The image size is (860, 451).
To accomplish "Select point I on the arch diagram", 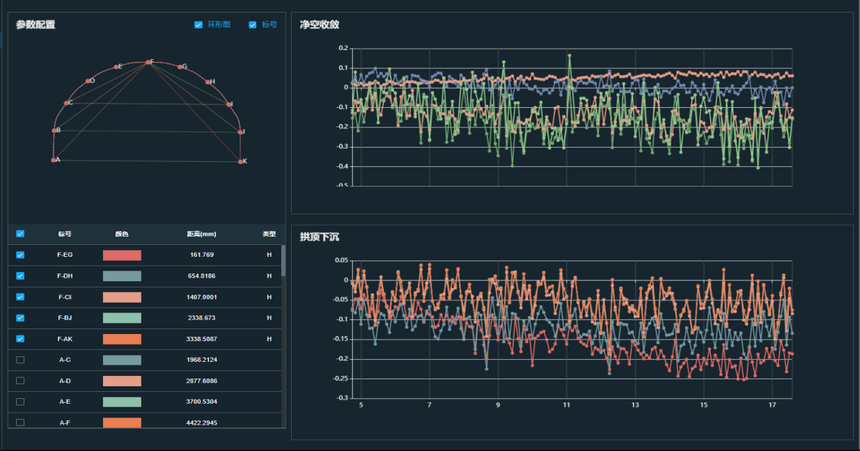I will [x=229, y=104].
